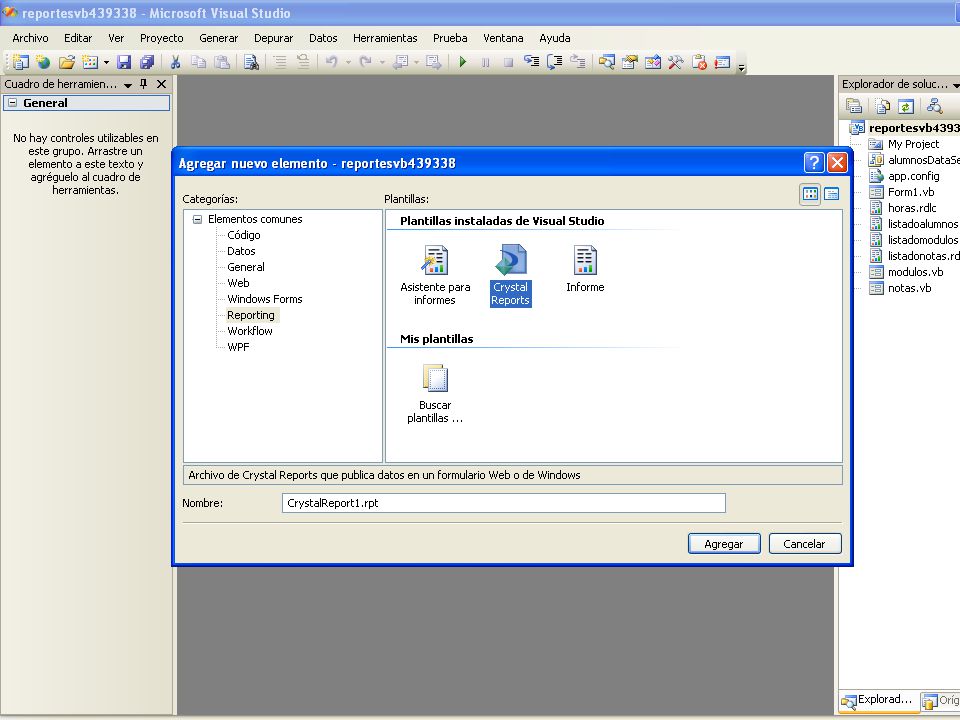Click Show All Files in Solution Explorer
Image resolution: width=960 pixels, height=720 pixels.
click(882, 106)
